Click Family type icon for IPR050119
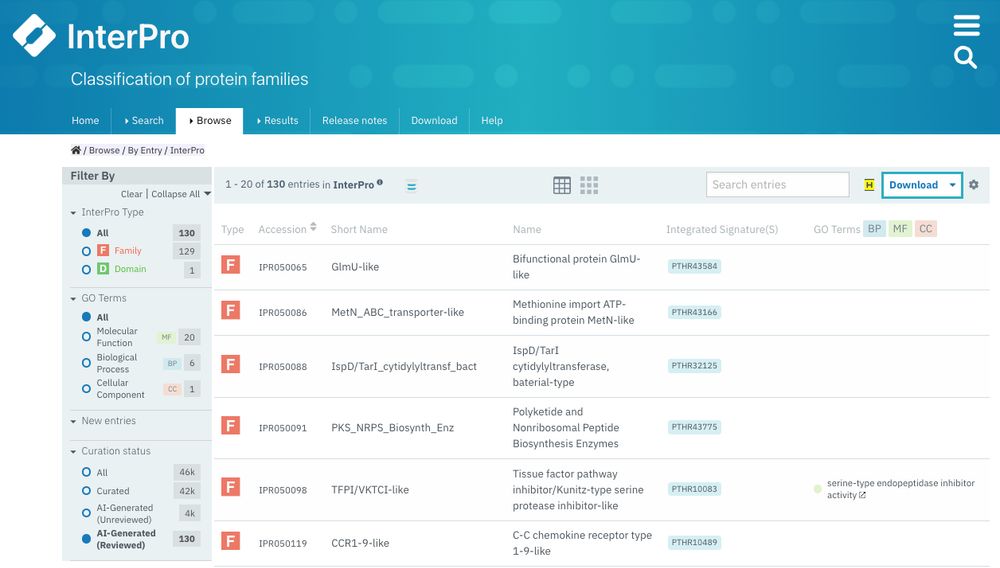 [x=231, y=541]
